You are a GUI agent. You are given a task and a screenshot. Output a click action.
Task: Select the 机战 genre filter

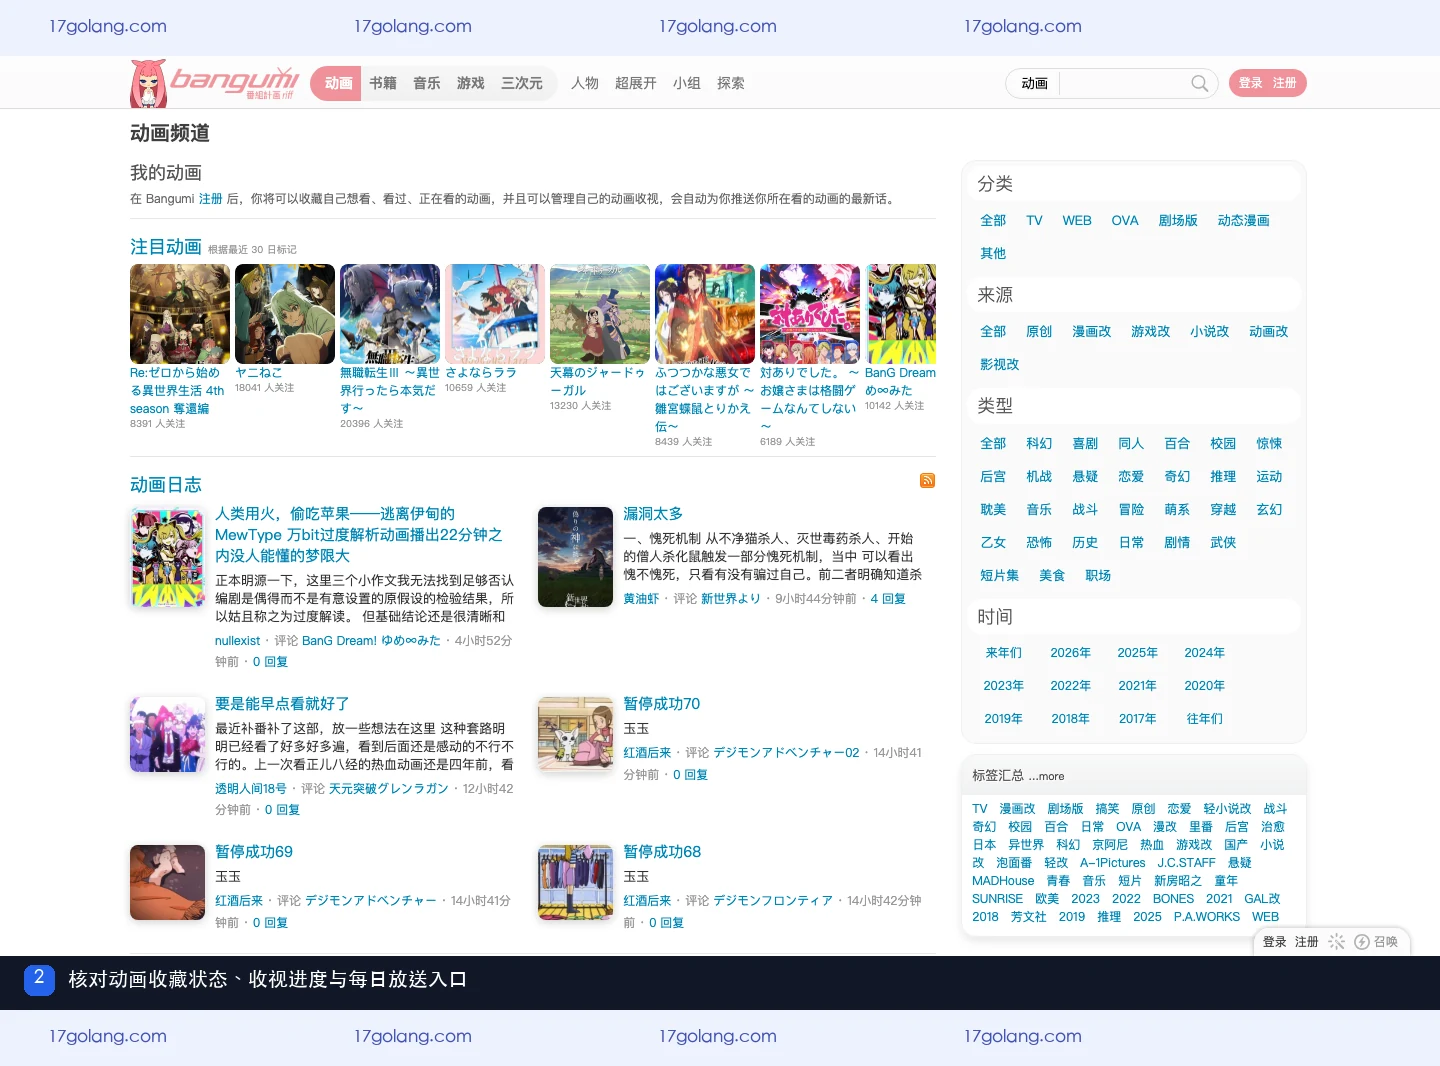(1039, 477)
